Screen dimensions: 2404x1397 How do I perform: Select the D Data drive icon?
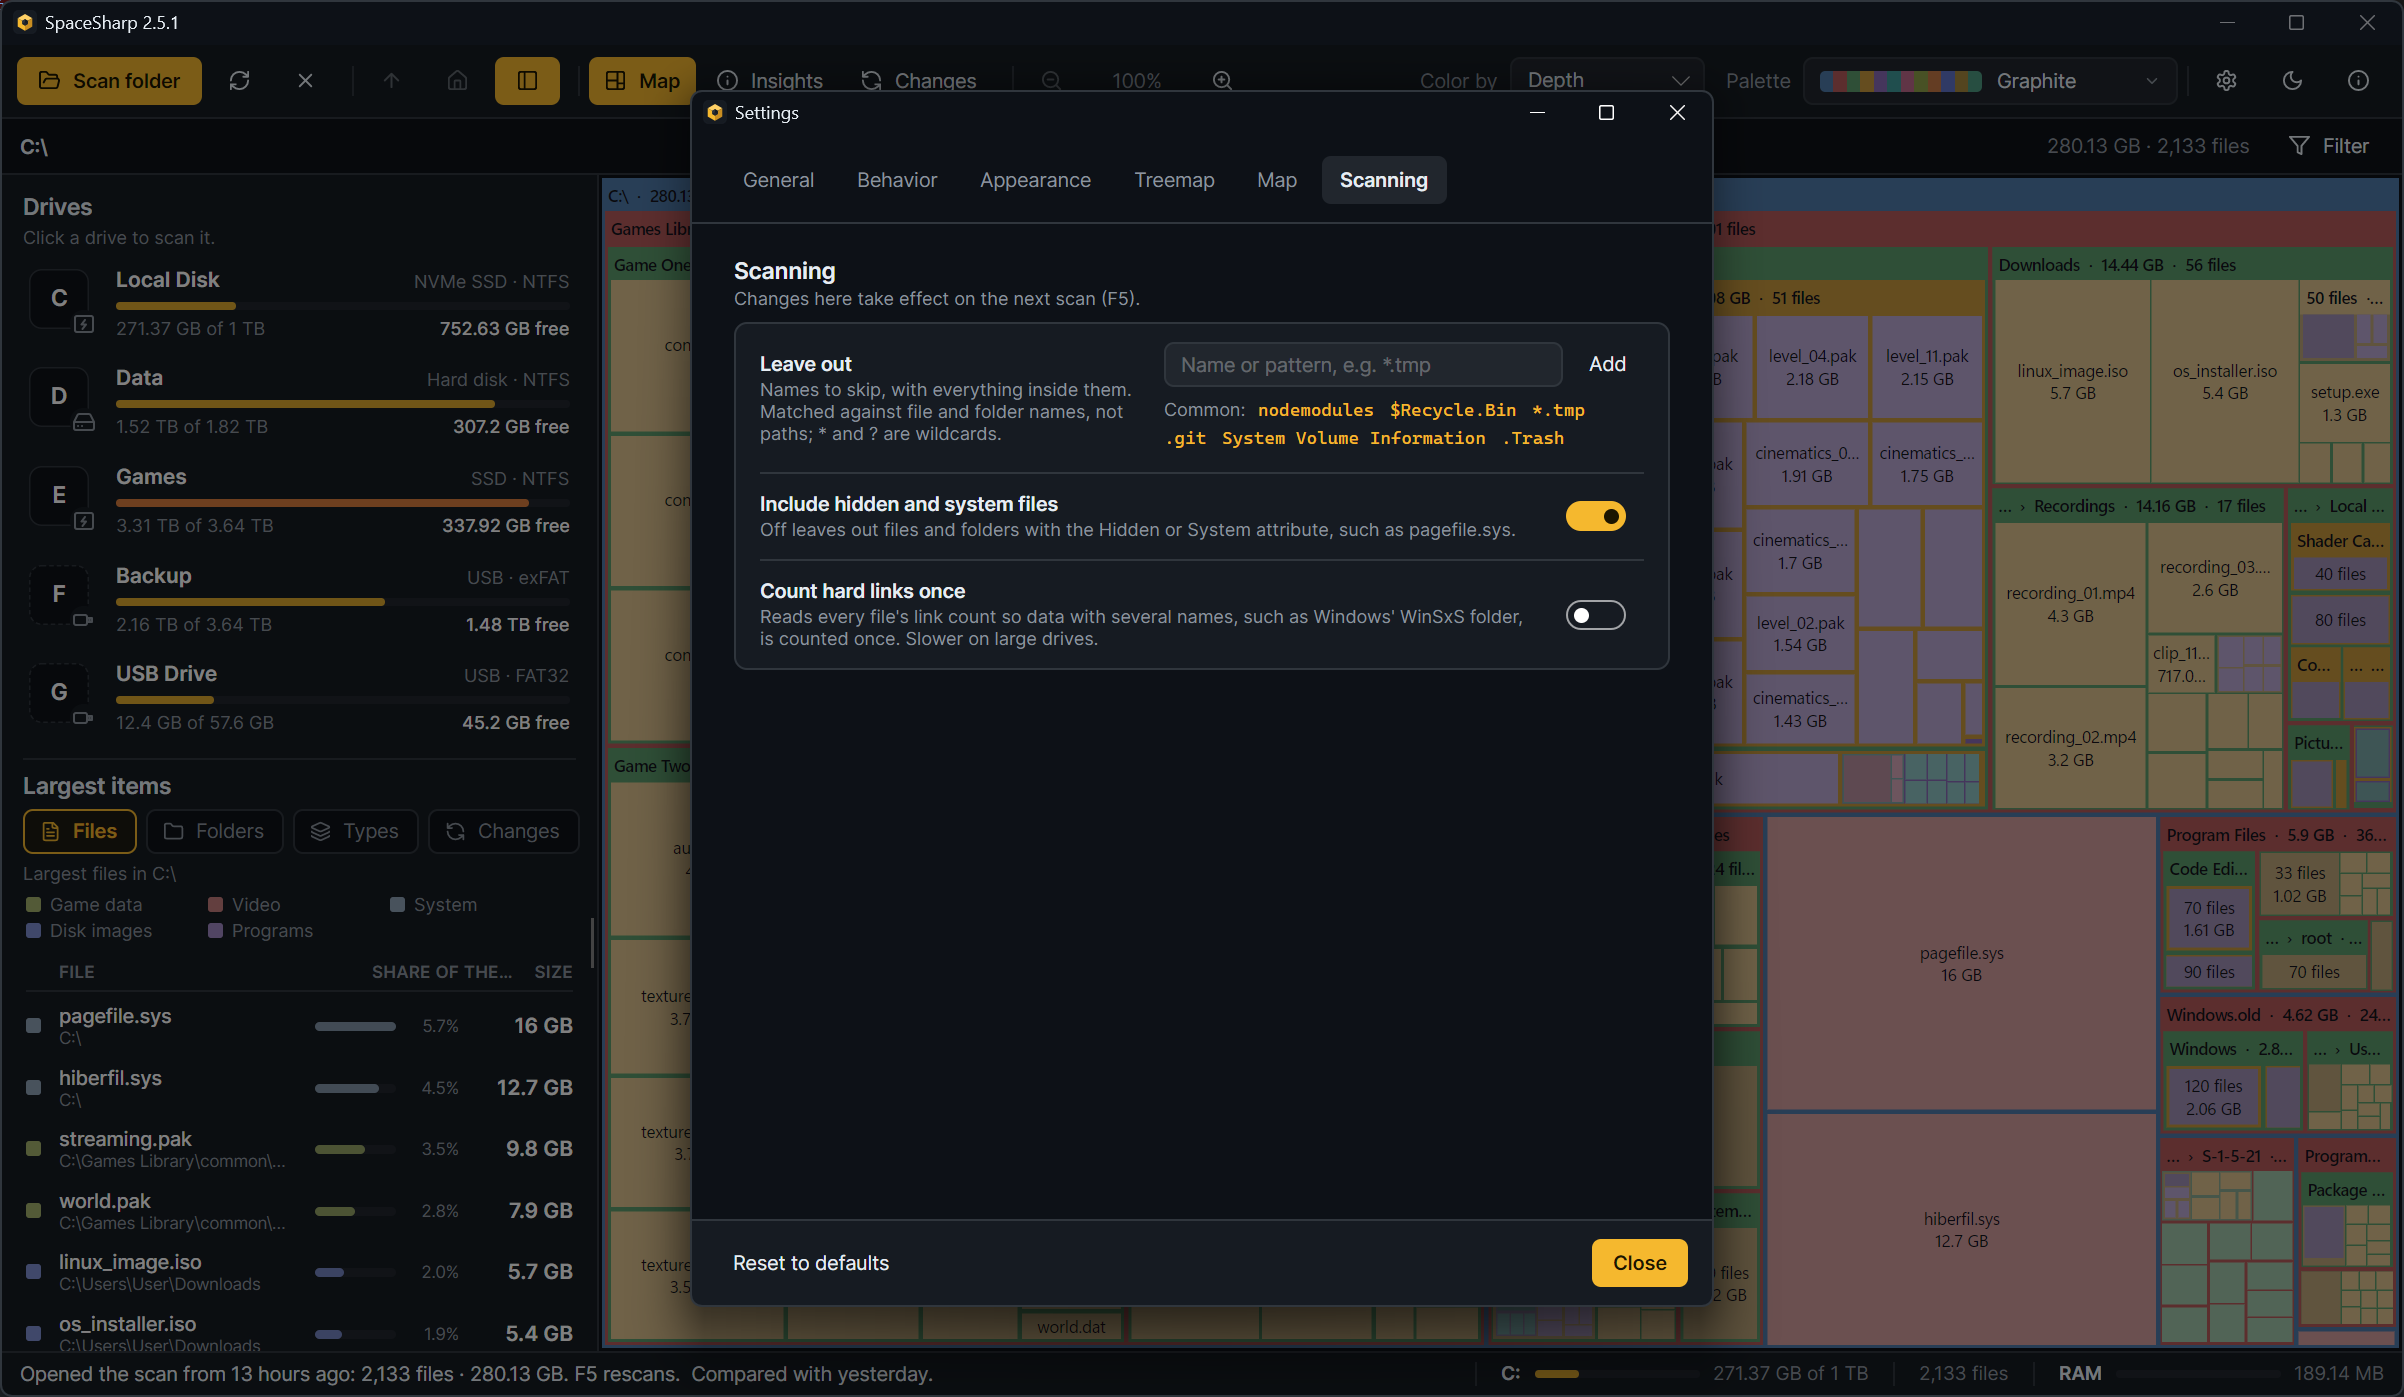[60, 397]
